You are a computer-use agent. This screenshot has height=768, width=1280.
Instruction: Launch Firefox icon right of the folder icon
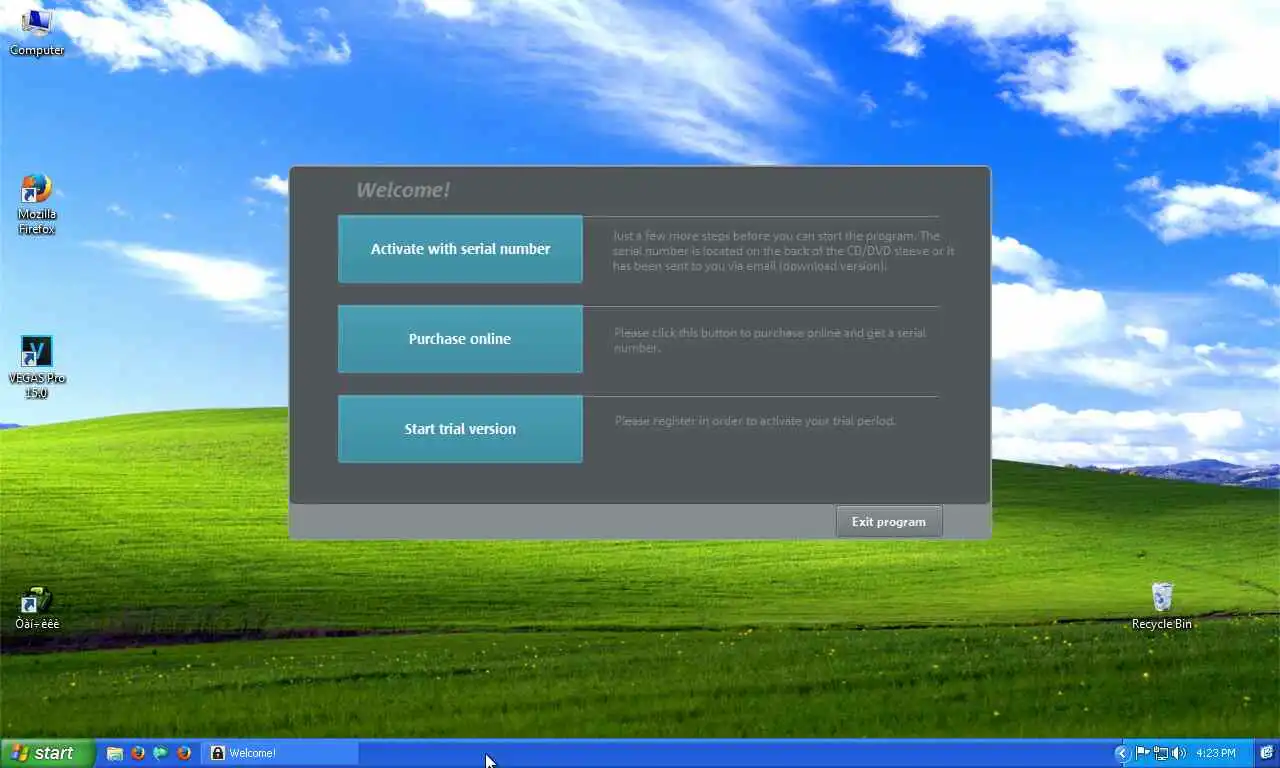click(138, 753)
